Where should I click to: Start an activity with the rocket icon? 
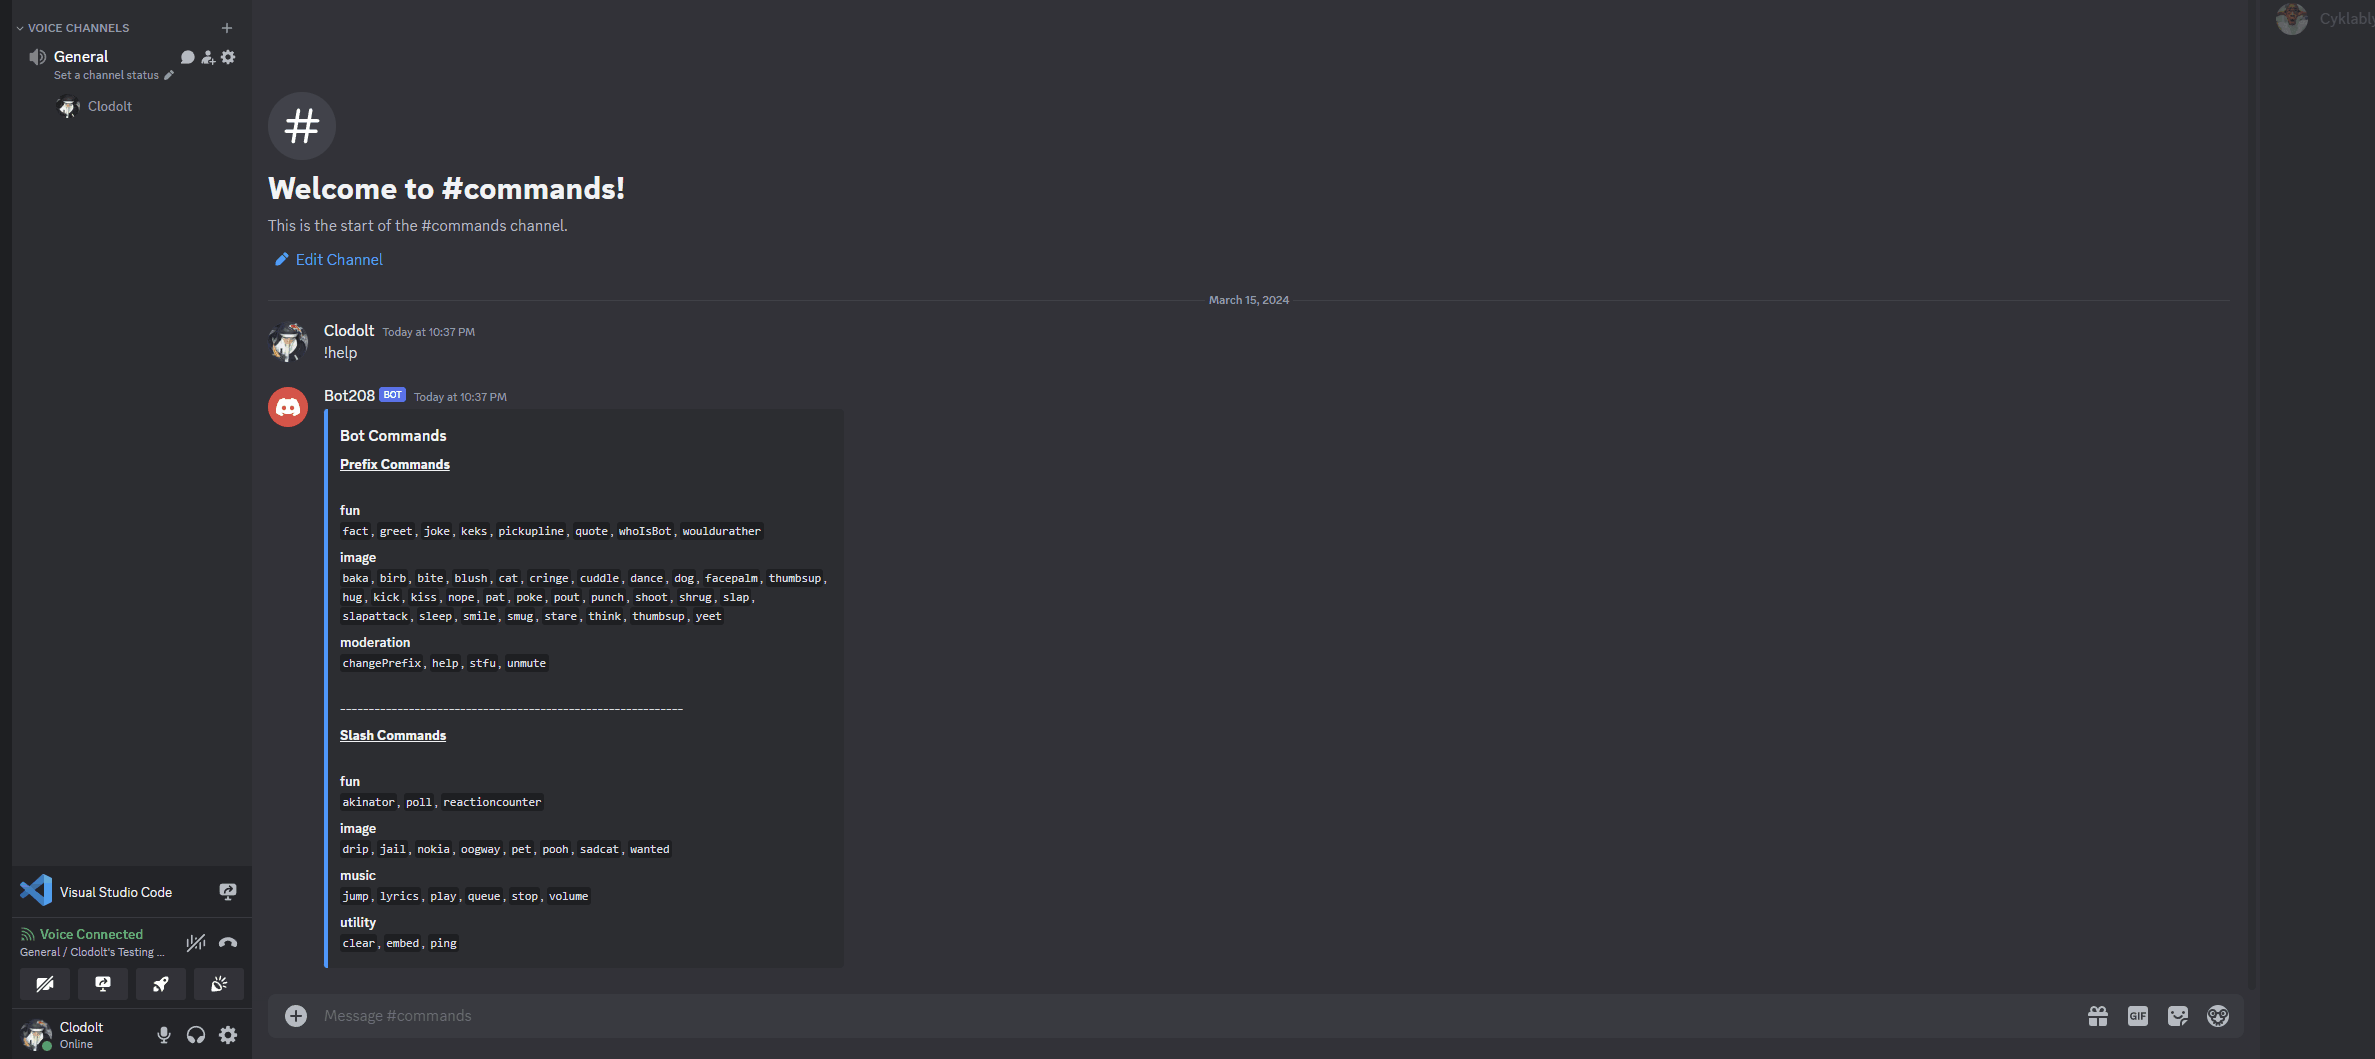(x=161, y=984)
